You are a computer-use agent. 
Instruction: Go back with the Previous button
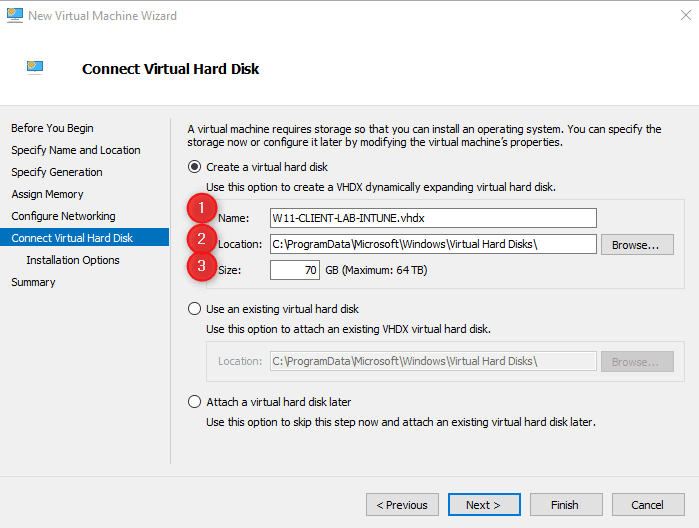tap(402, 505)
